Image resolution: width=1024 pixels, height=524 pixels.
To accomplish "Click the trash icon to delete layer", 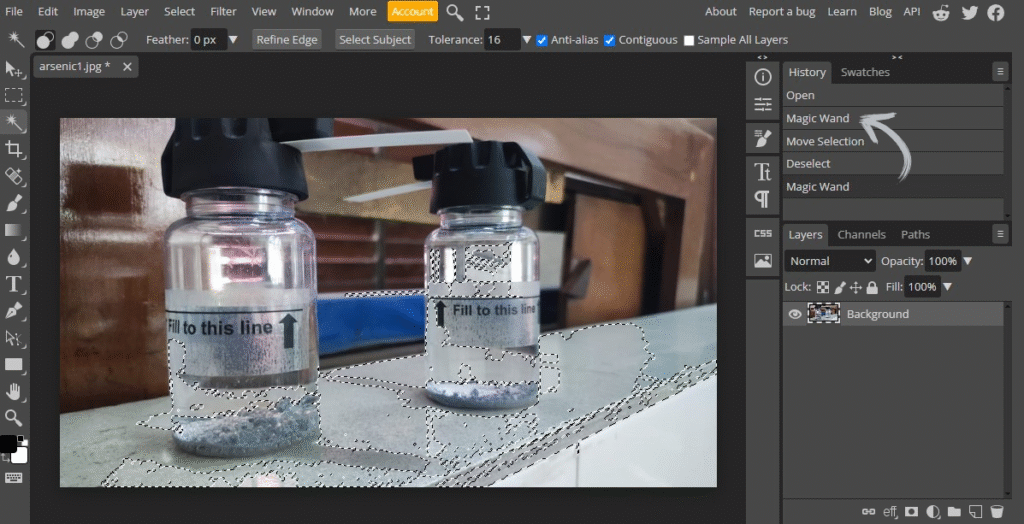I will coord(996,512).
